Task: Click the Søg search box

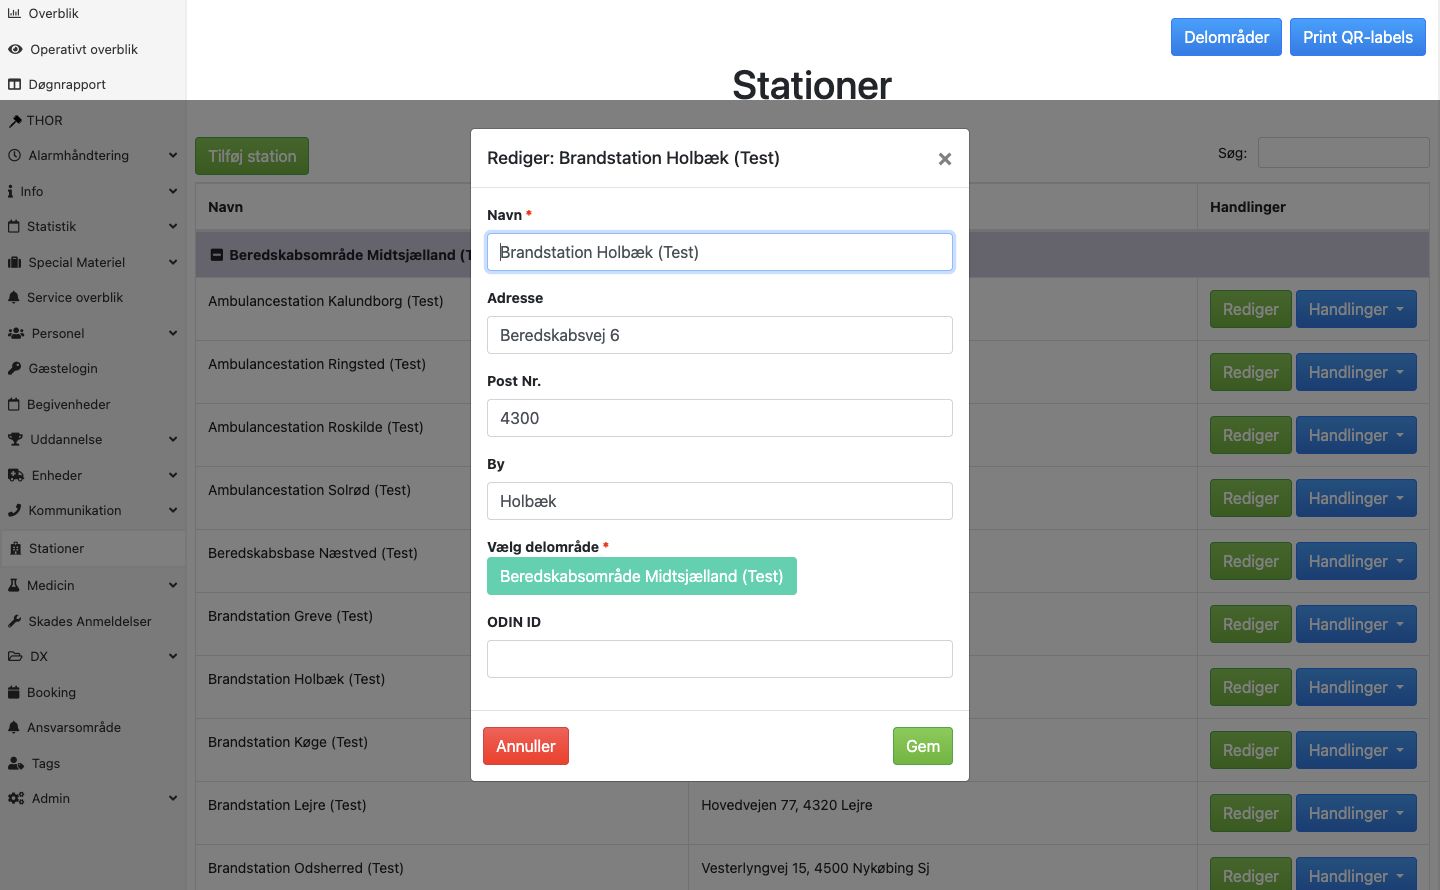Action: click(x=1343, y=153)
